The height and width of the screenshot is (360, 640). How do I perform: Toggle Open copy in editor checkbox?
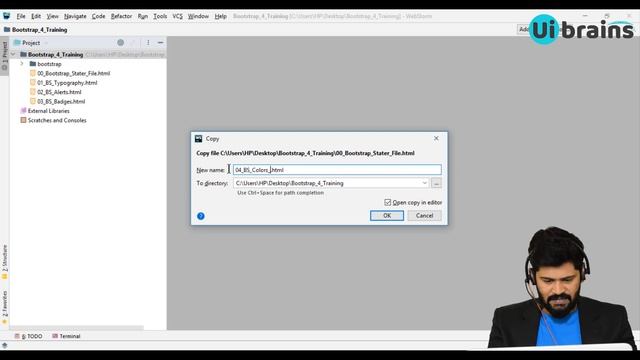click(387, 202)
